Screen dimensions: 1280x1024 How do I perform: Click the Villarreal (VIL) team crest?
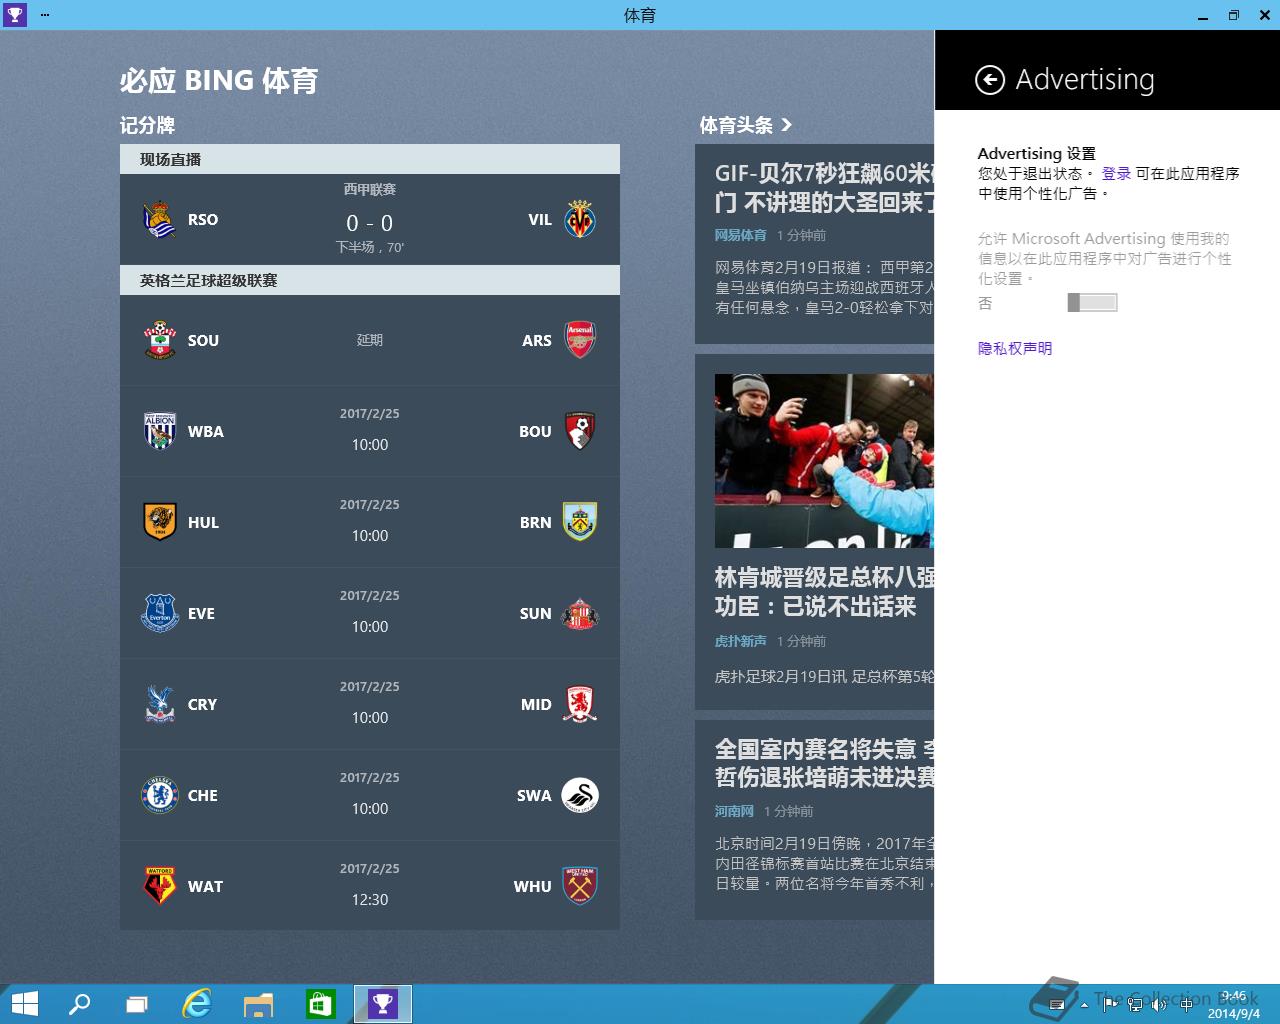coord(580,219)
